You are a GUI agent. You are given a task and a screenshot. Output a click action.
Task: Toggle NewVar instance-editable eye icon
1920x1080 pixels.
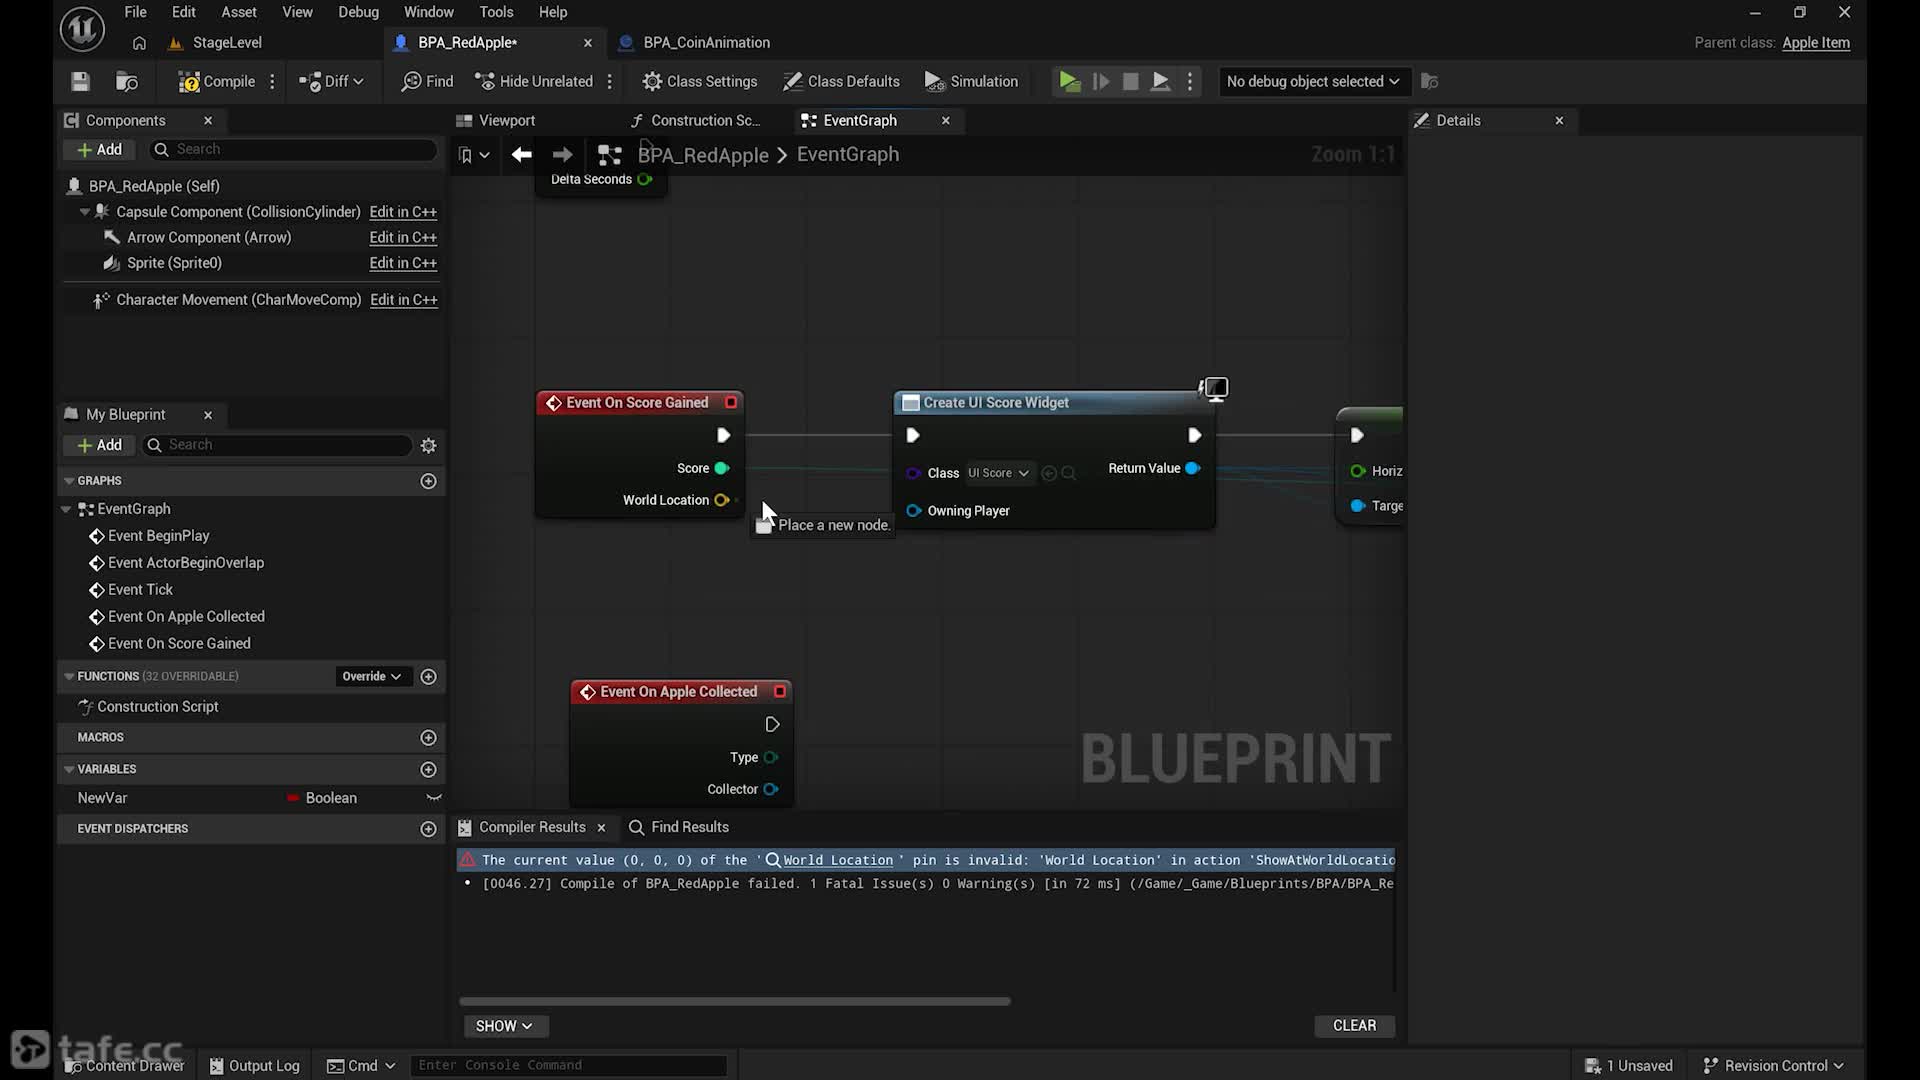coord(434,798)
